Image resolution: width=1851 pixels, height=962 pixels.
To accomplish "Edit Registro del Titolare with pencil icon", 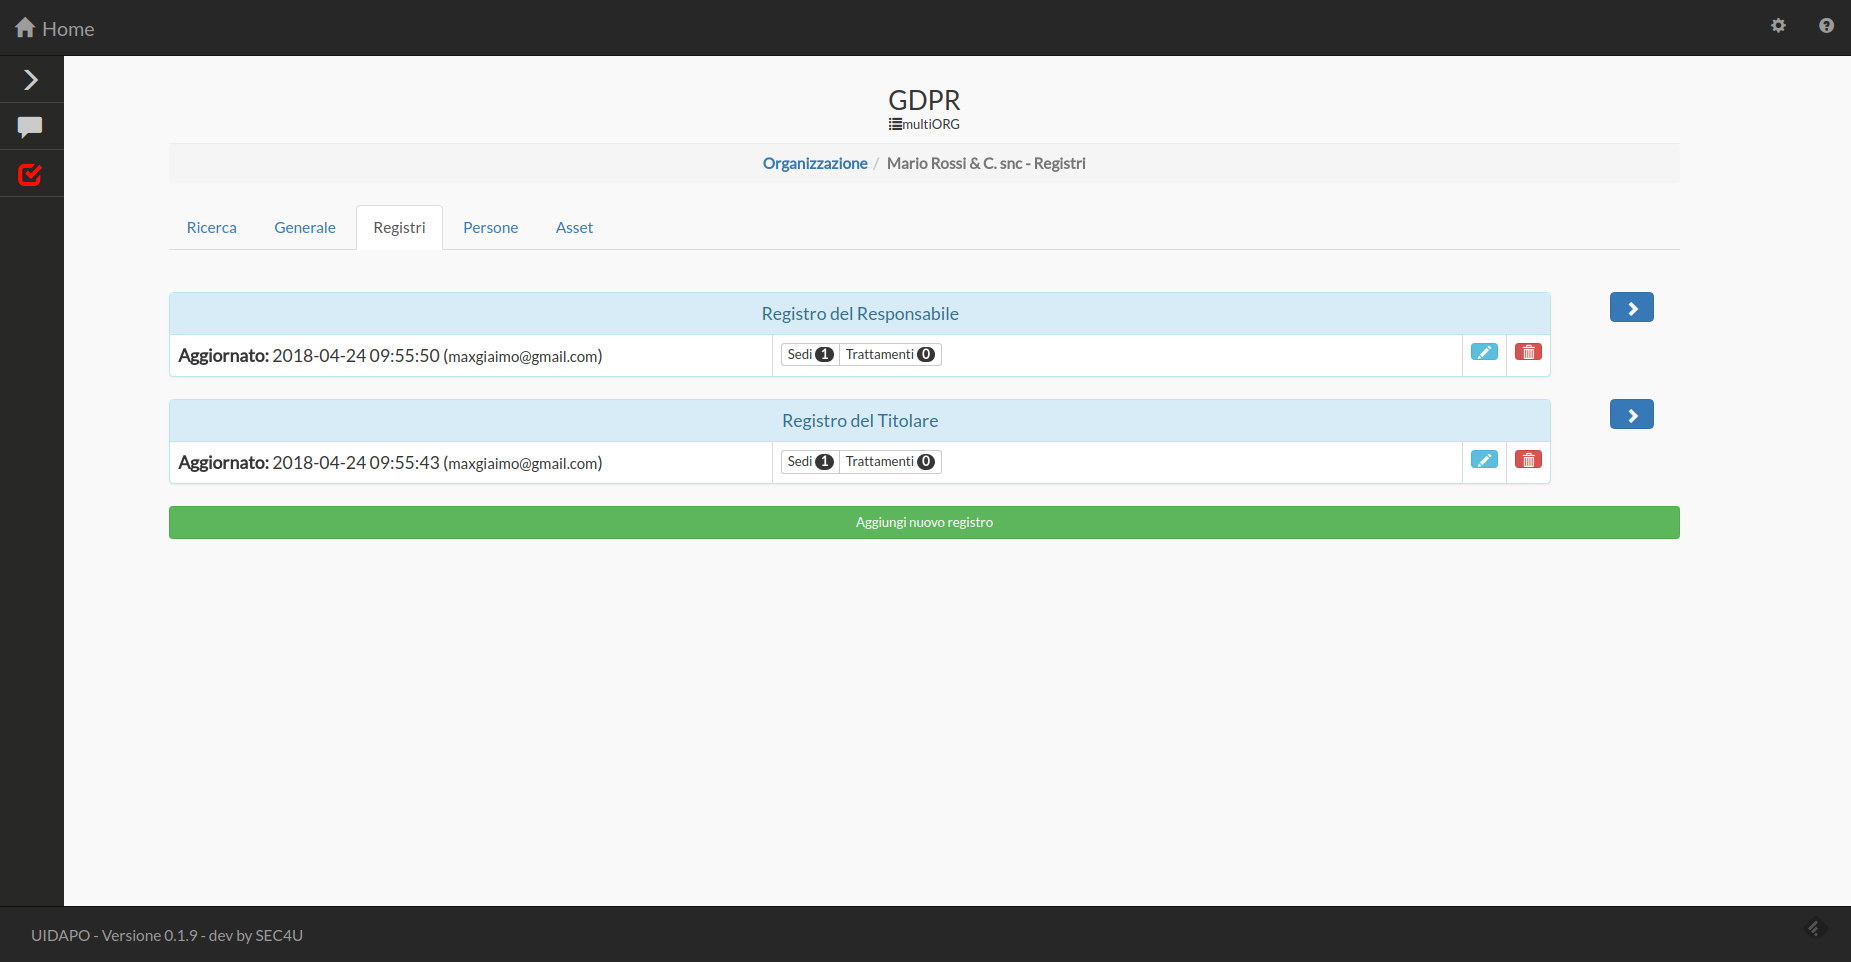I will 1484,460.
